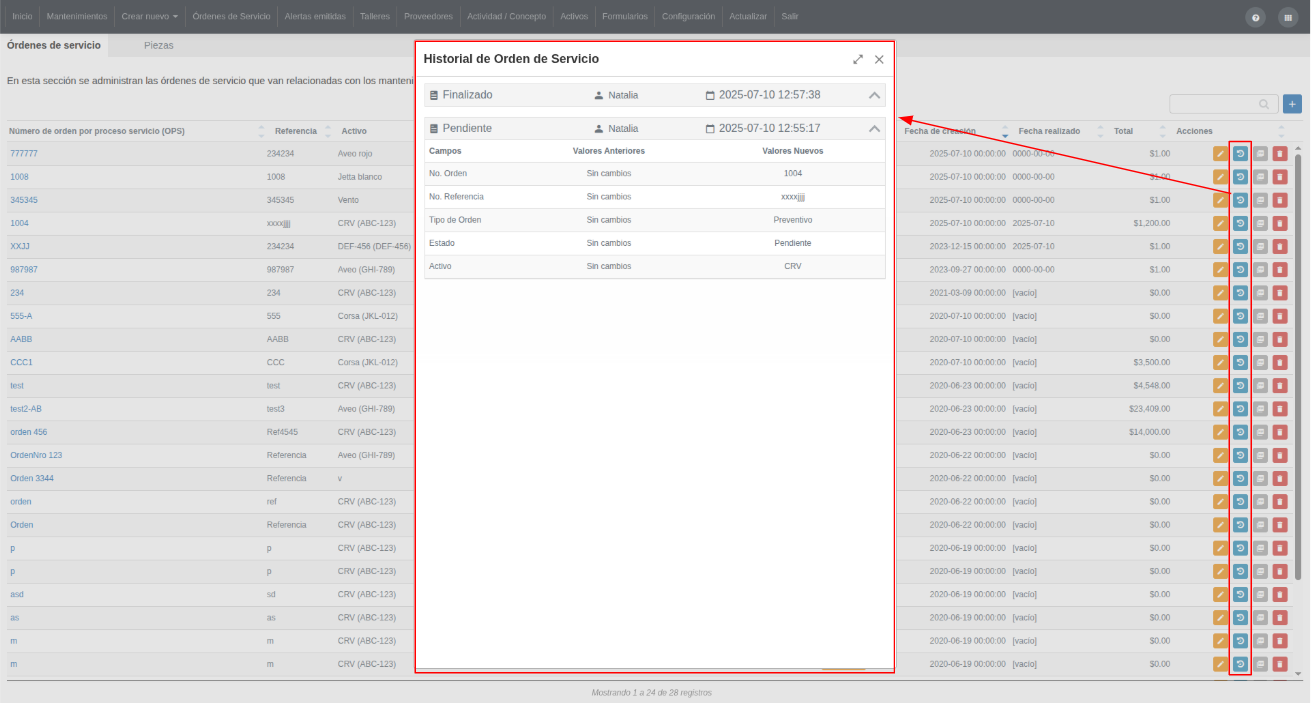Image resolution: width=1311 pixels, height=703 pixels.
Task: Click the red delete icon for order XXJJ
Action: (x=1280, y=246)
